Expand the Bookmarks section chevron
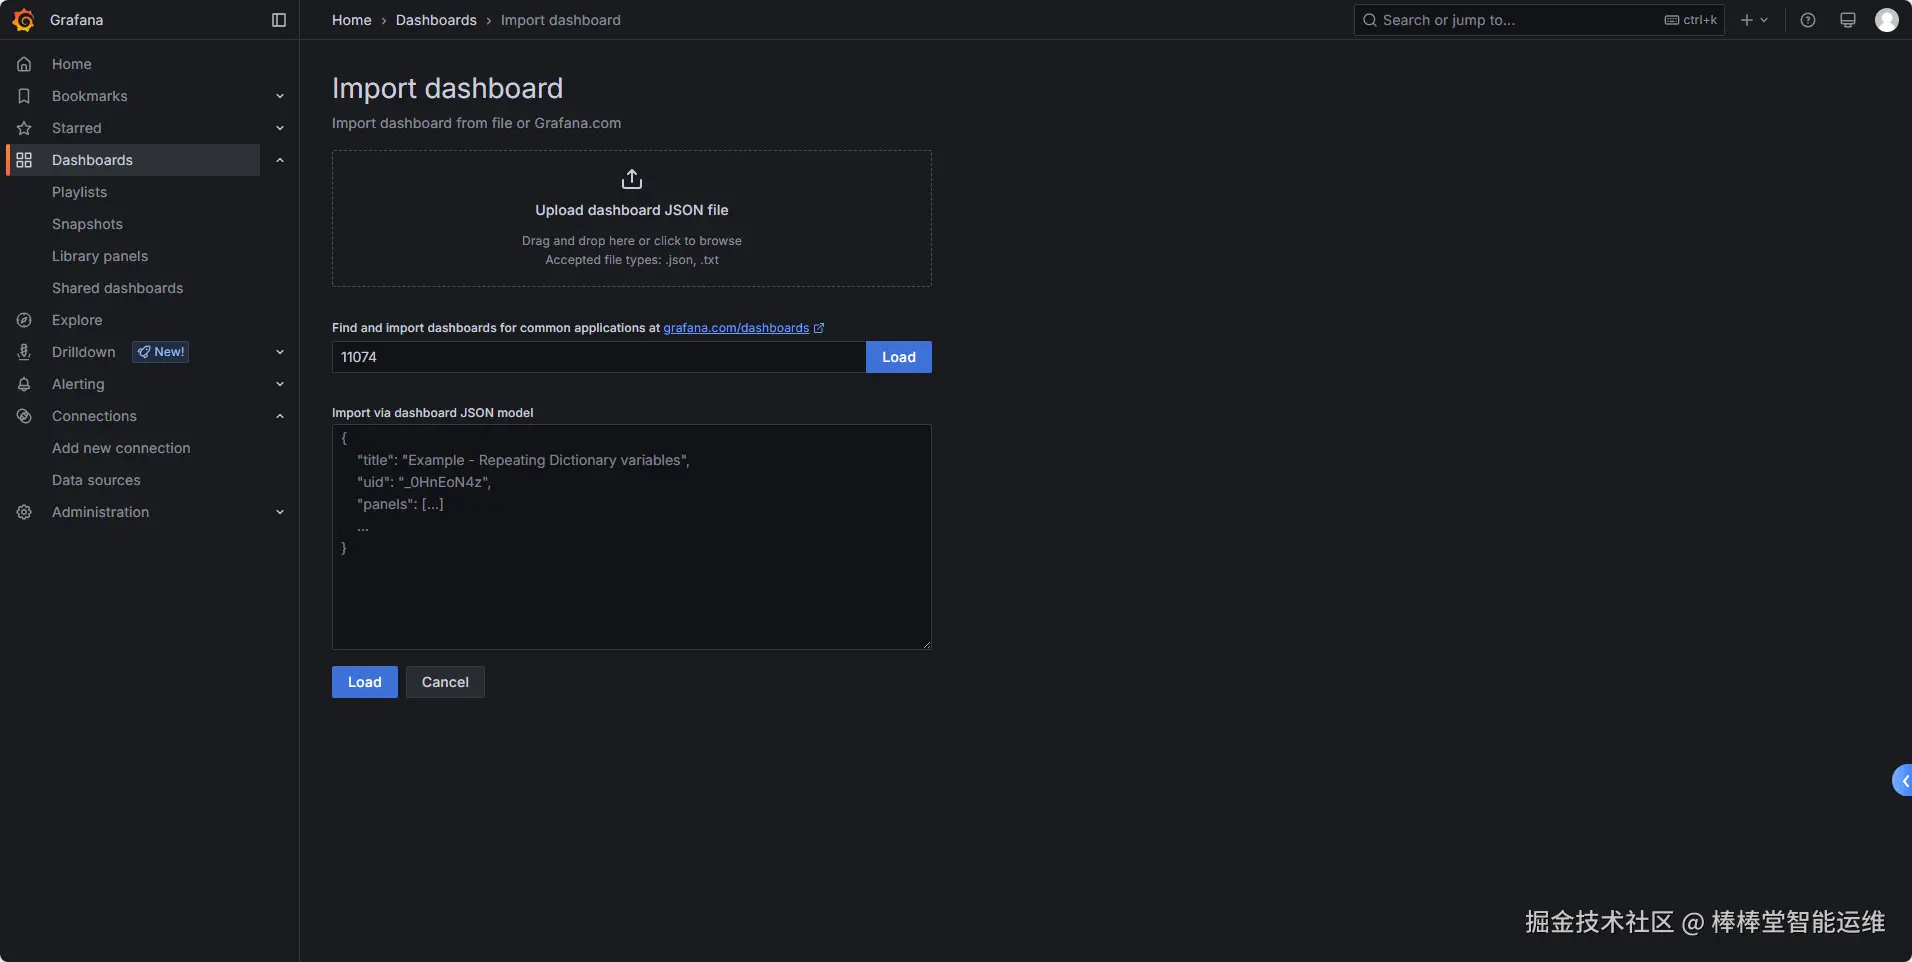1912x962 pixels. [280, 96]
